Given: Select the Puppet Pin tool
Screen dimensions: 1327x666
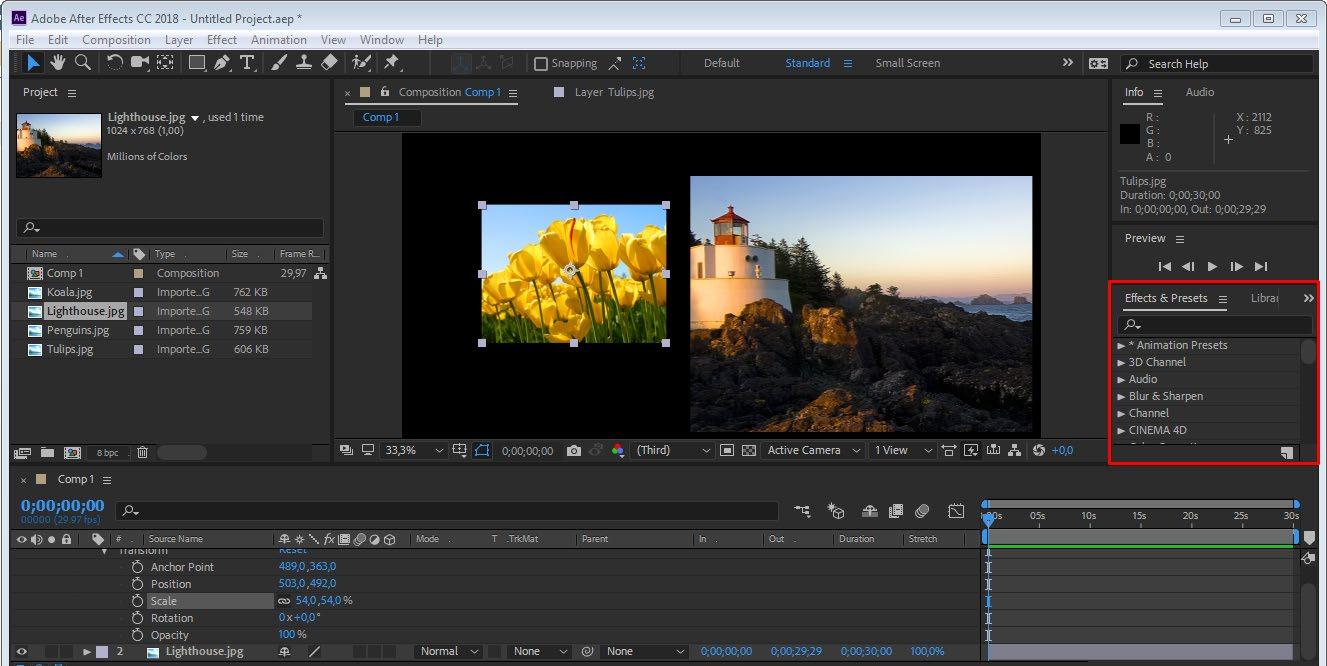Looking at the screenshot, I should point(392,63).
